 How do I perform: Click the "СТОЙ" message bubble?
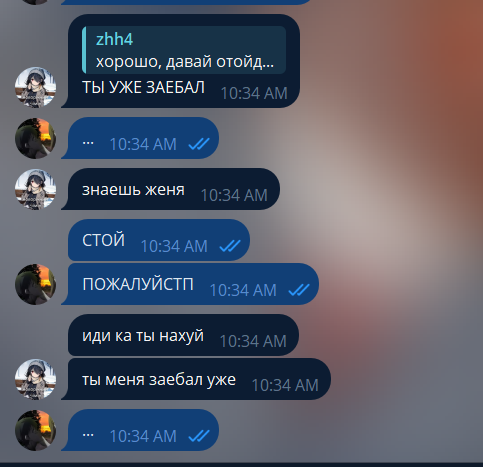tap(159, 240)
